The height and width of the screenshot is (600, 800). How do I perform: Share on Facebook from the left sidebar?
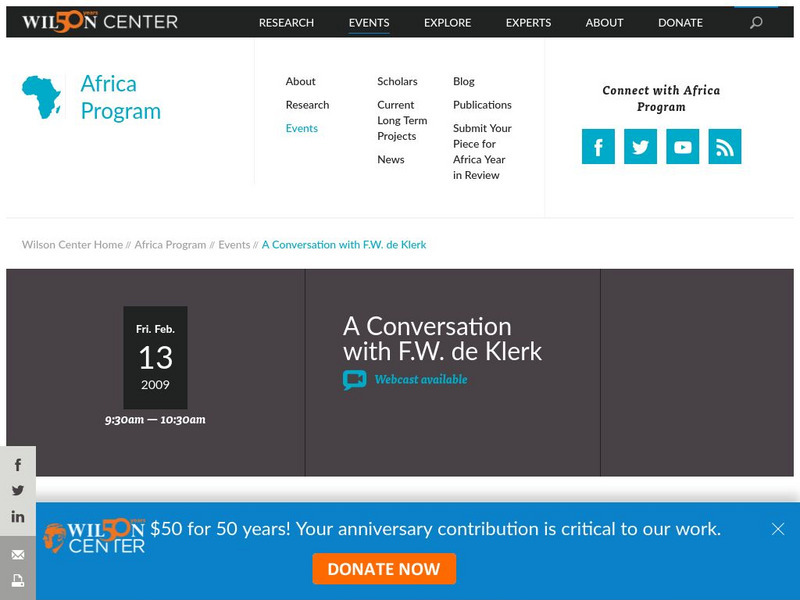(17, 464)
